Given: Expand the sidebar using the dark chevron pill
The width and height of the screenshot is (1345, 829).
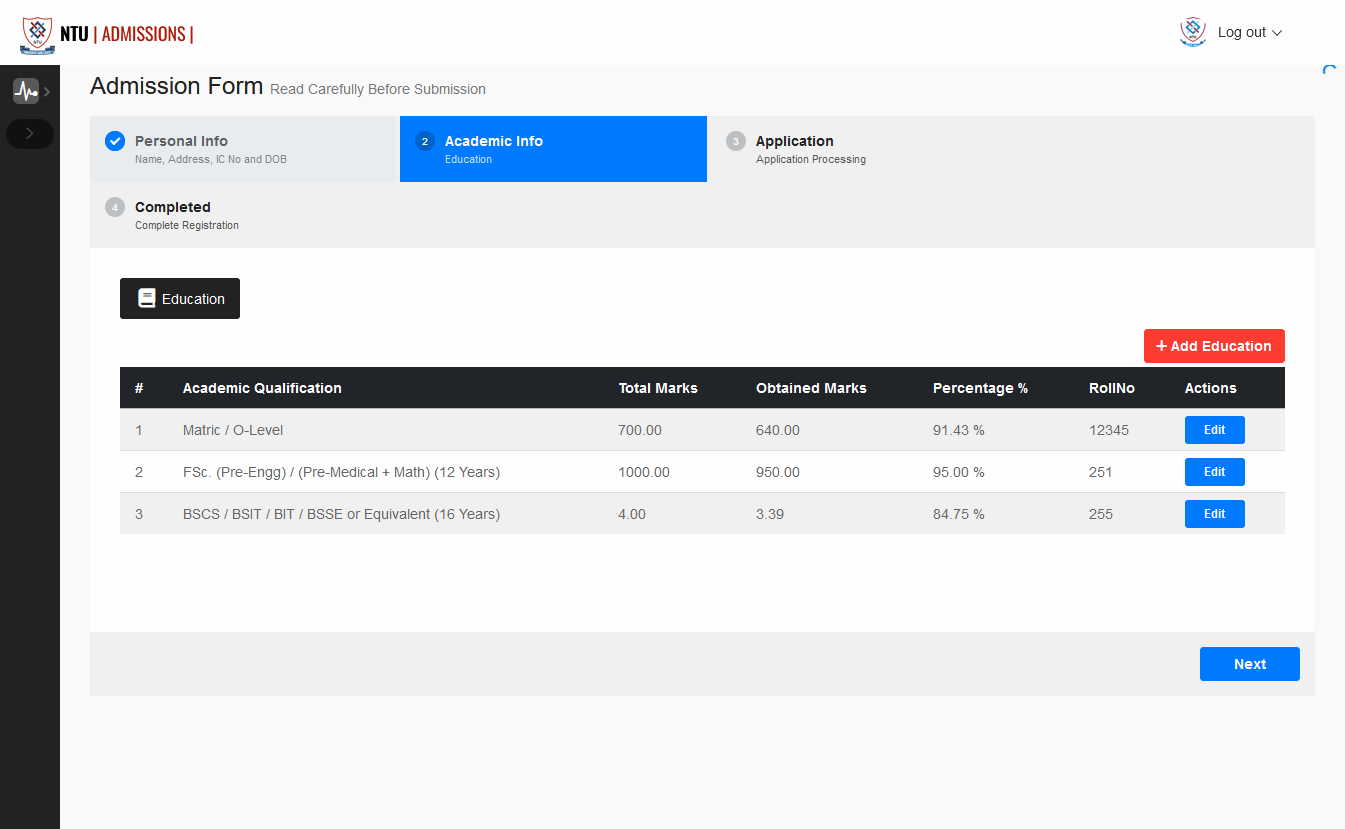Looking at the screenshot, I should point(30,133).
